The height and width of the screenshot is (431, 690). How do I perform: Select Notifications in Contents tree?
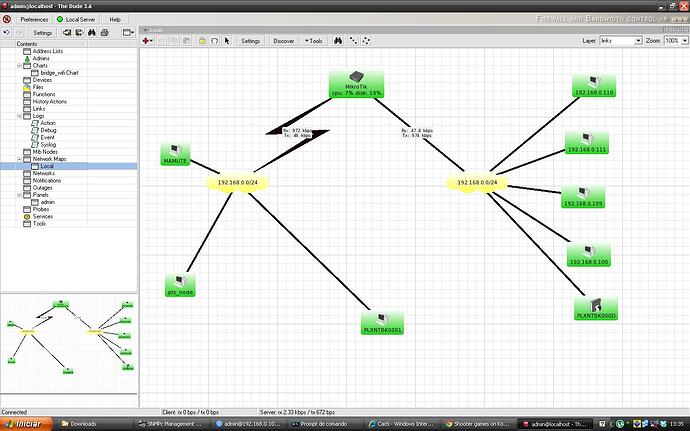(47, 181)
